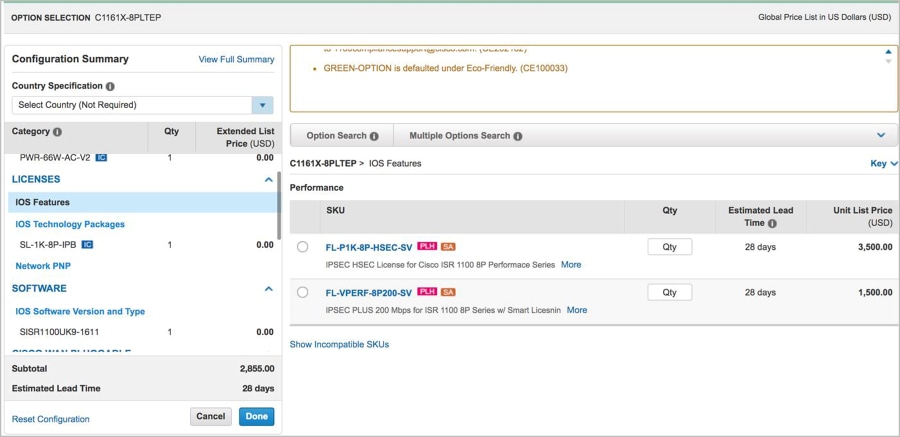Click the Country Specification info icon
The image size is (900, 437).
[110, 86]
